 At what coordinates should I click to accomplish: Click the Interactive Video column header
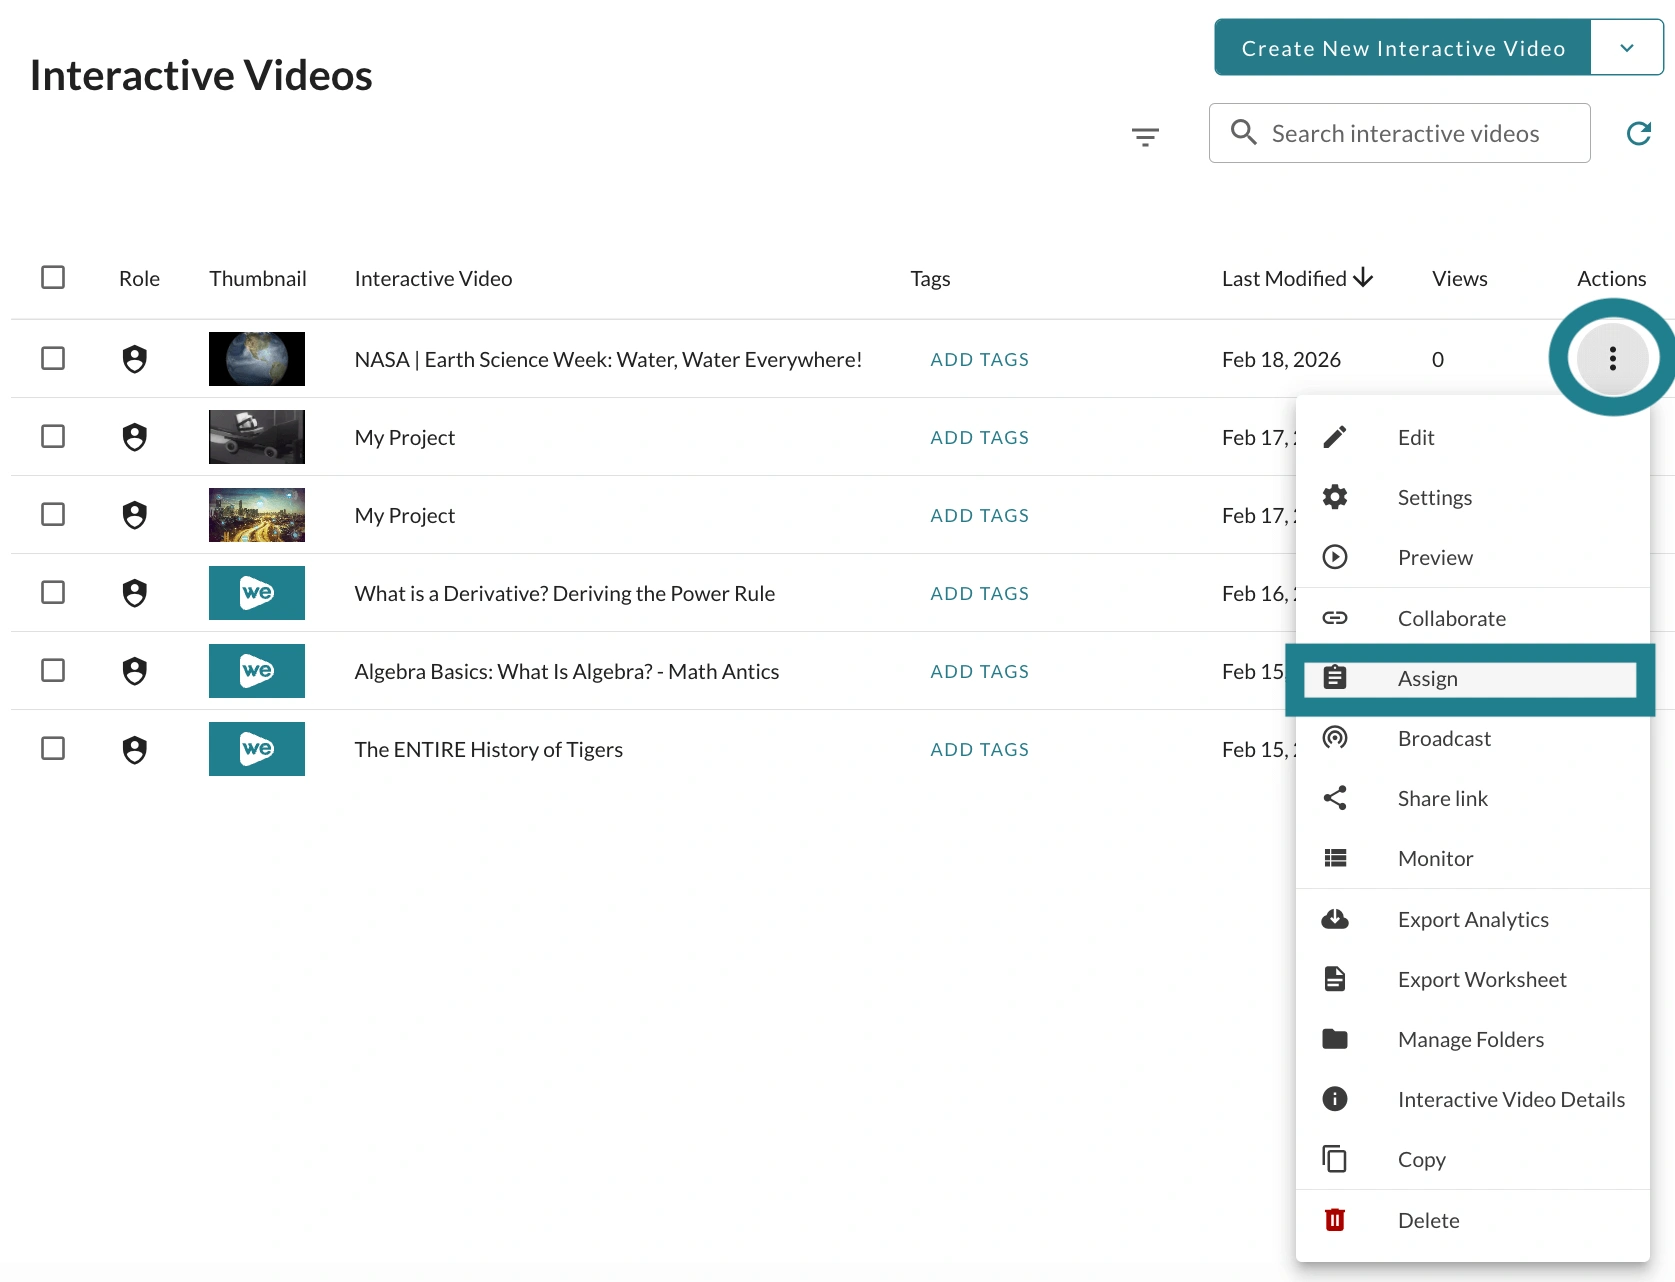[x=433, y=278]
